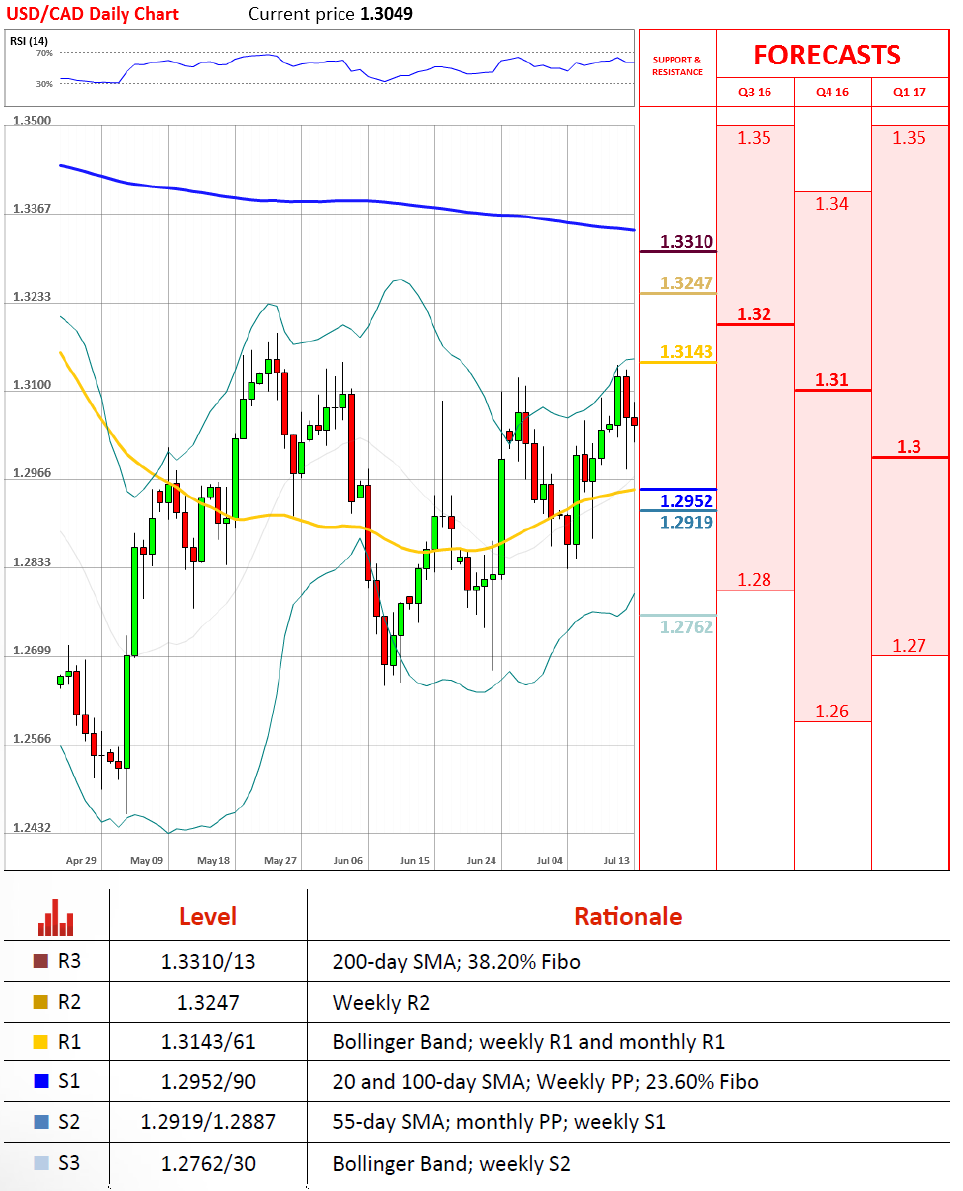963x1191 pixels.
Task: Click the 1.2762 support level label
Action: point(686,627)
